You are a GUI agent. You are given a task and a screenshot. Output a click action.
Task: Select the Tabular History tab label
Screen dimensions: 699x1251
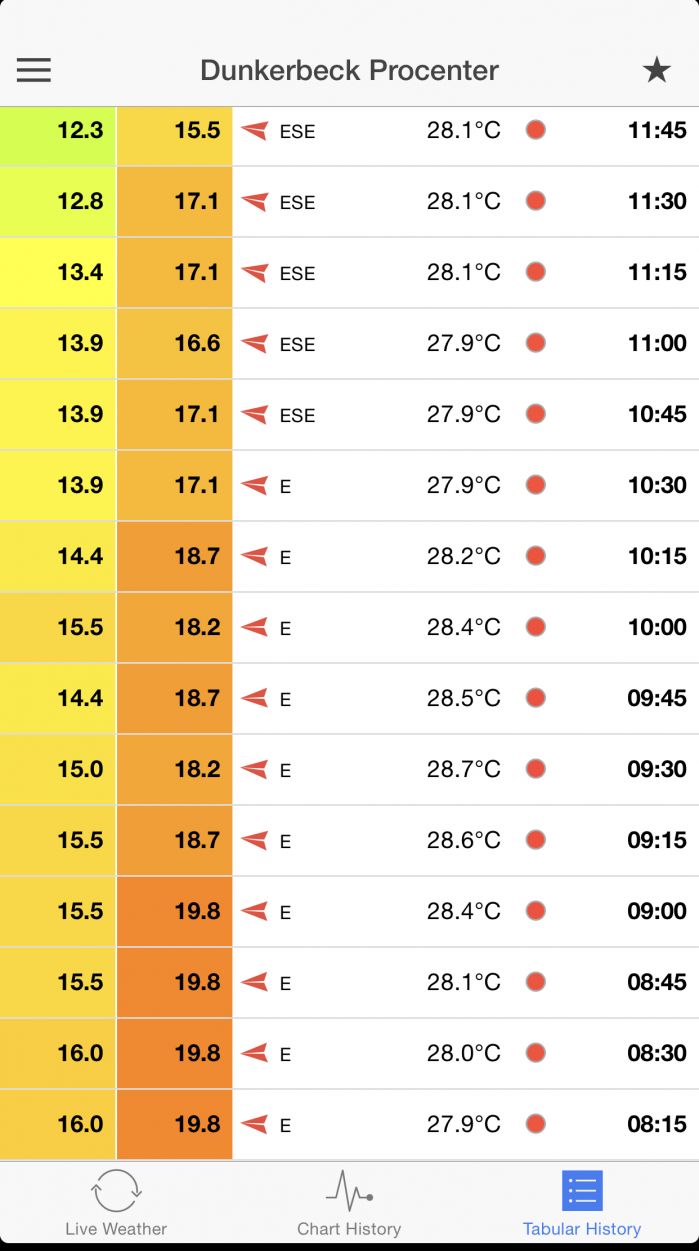tap(582, 1229)
